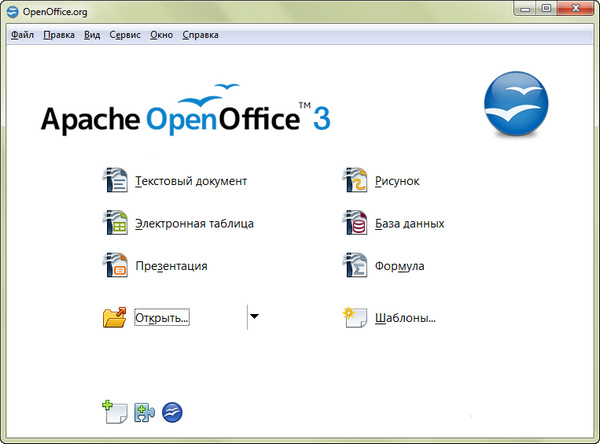Screen dimensions: 600x444
Task: Open the Сервис menu
Action: (125, 35)
